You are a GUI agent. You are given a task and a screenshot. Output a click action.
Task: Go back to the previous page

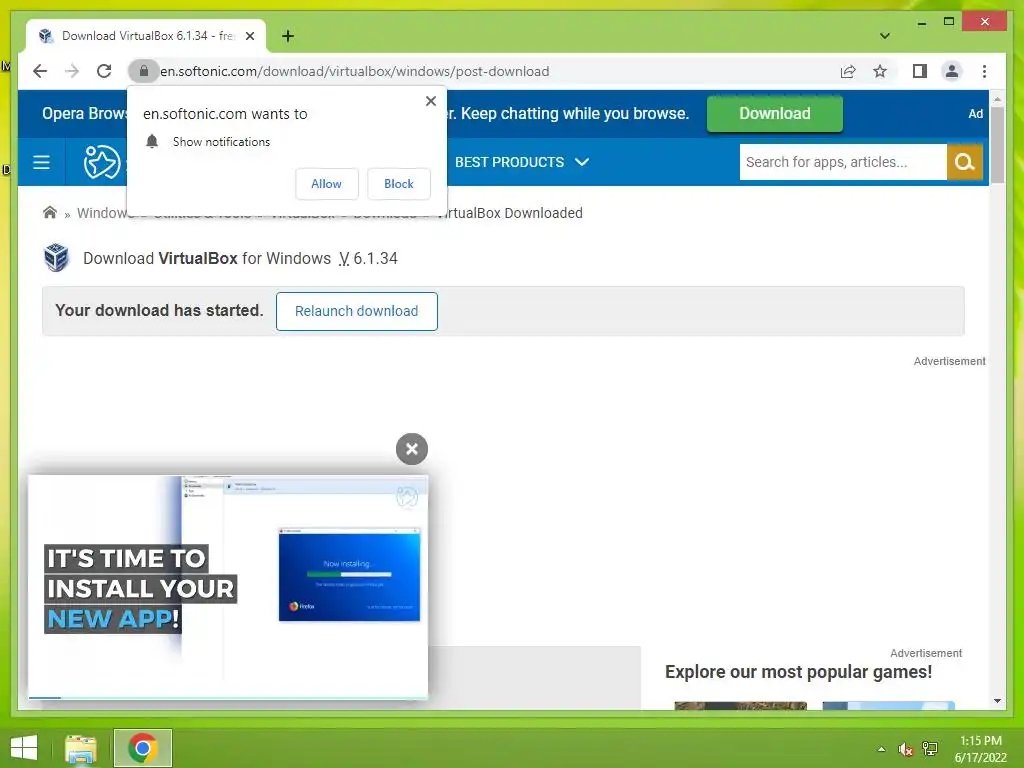pos(40,71)
